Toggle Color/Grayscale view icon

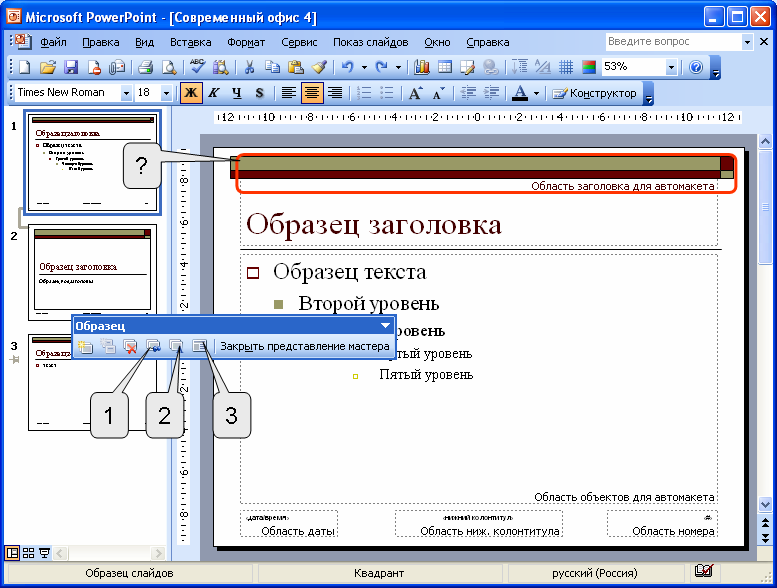(x=589, y=67)
